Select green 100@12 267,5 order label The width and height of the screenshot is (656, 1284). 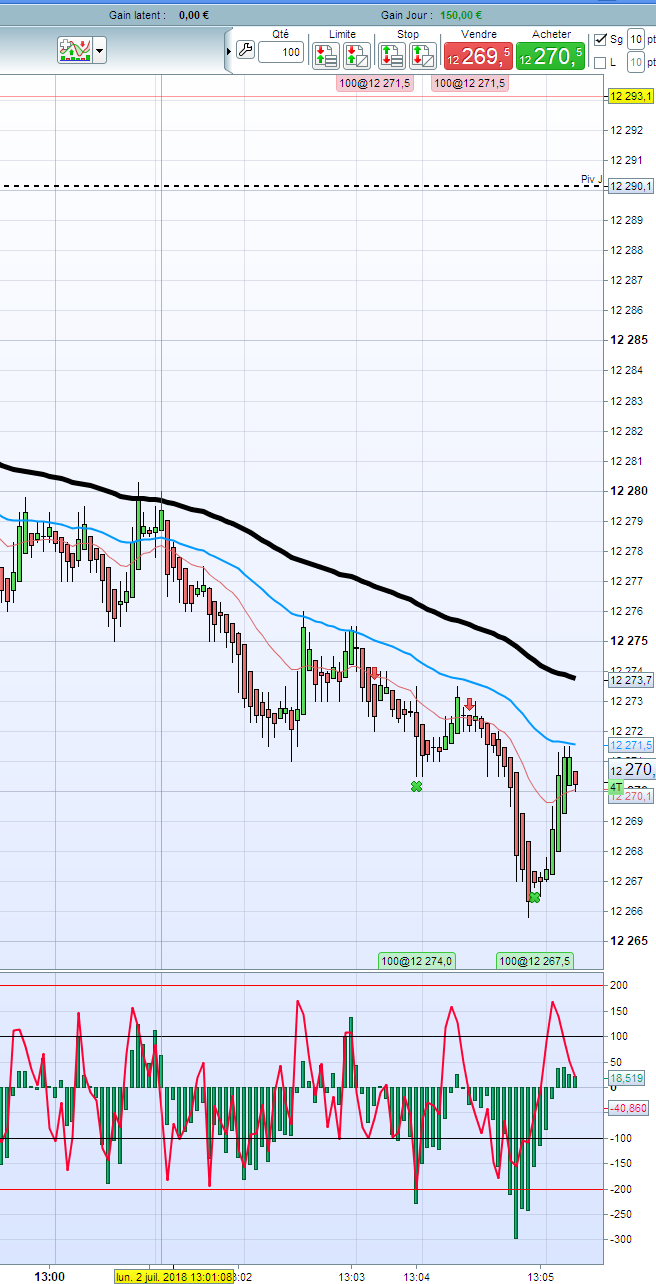535,961
